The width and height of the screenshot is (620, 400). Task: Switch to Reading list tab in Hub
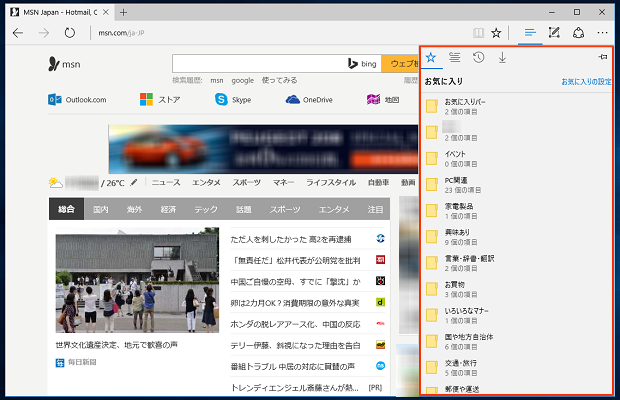tap(455, 58)
